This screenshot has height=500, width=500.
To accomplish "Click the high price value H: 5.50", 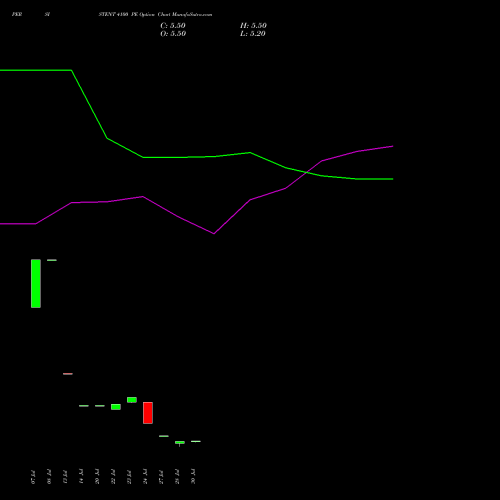I will (x=253, y=26).
